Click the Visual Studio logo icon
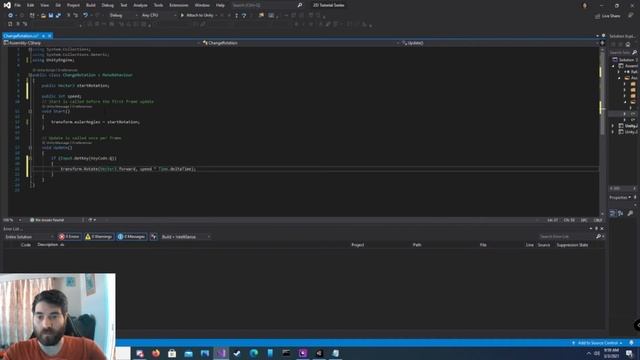 coord(7,5)
